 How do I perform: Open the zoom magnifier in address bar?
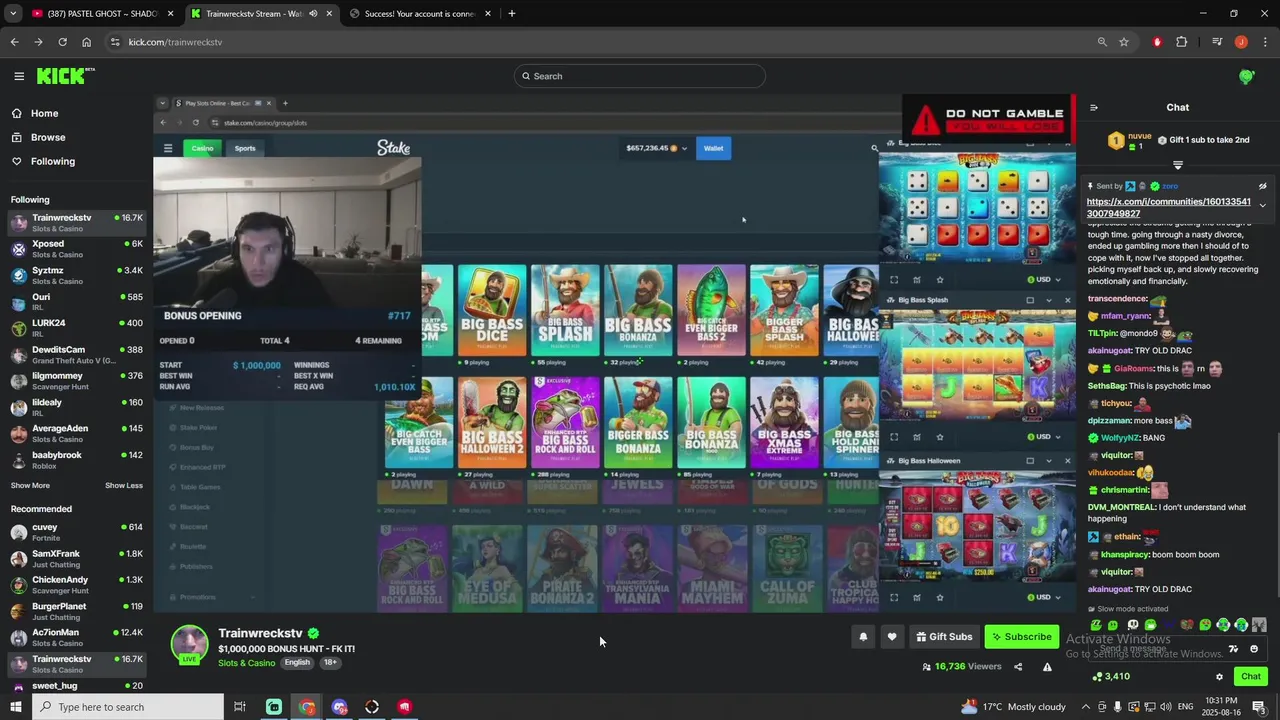coord(1102,42)
